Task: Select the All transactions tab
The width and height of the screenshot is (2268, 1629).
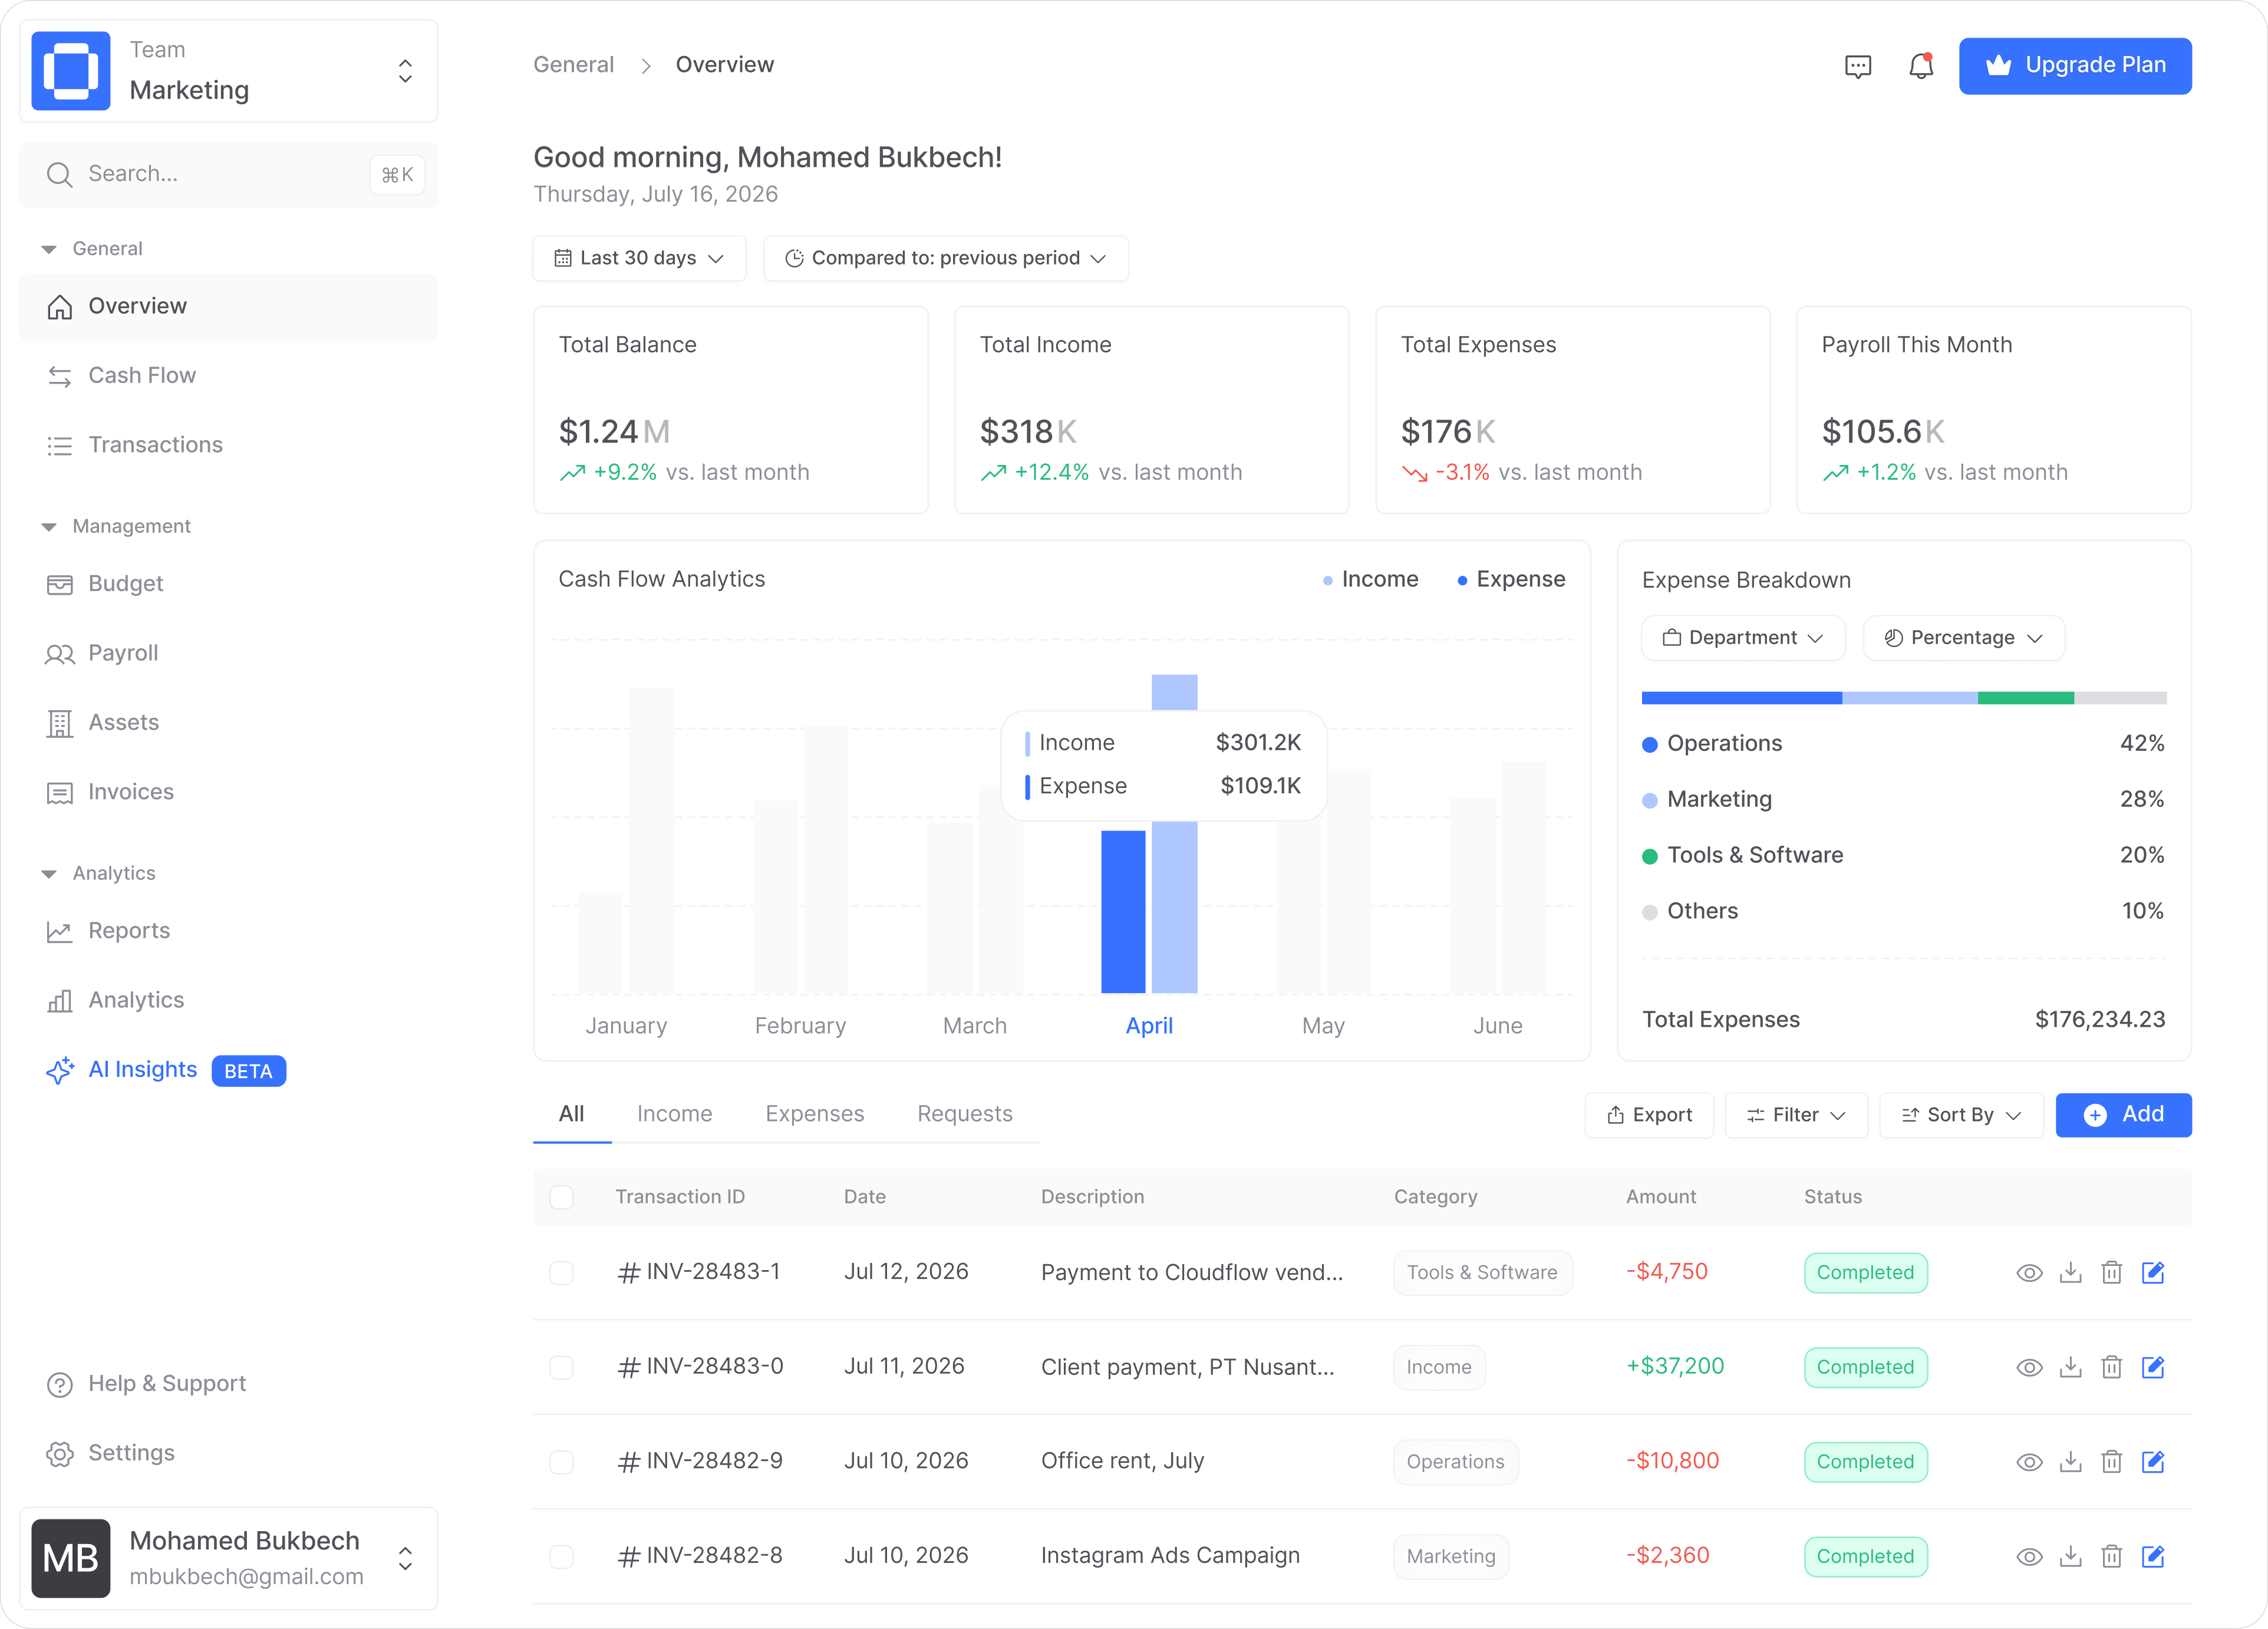Action: click(571, 1114)
